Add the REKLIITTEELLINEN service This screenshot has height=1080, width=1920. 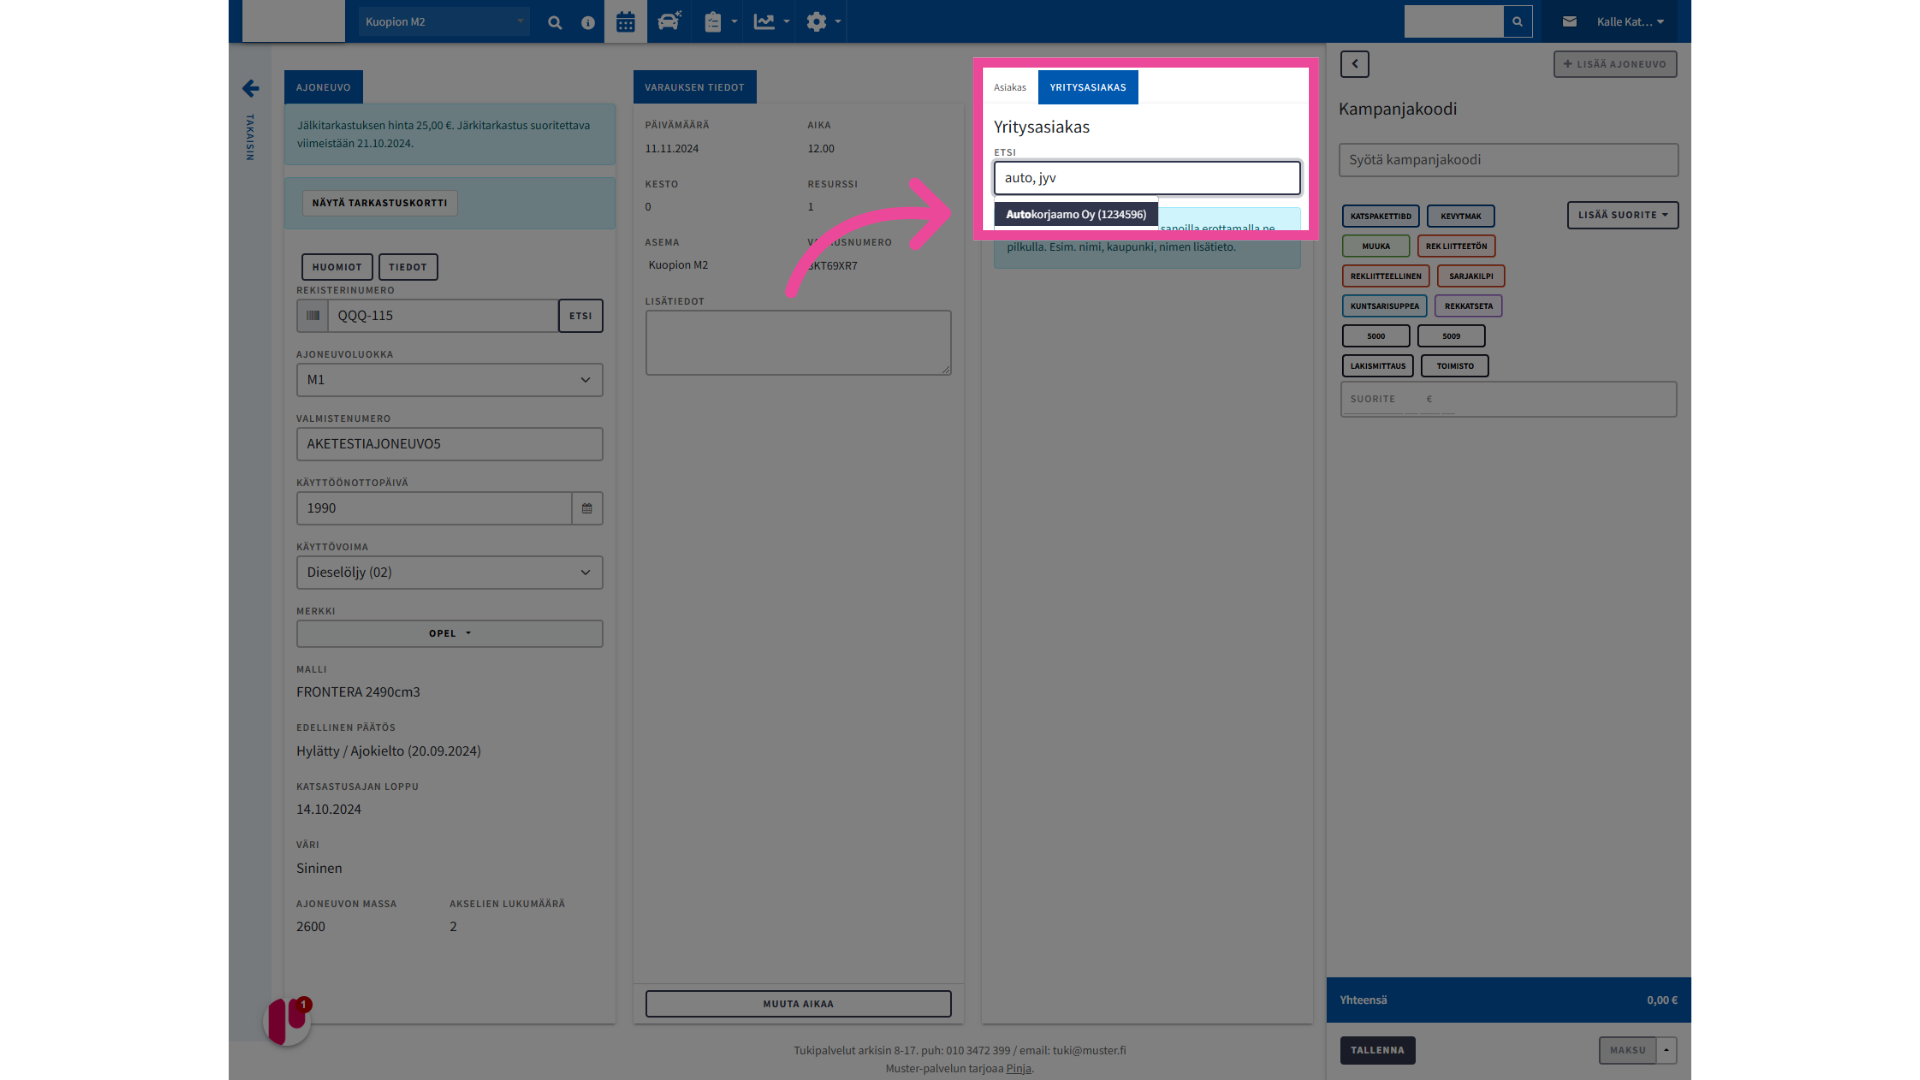pyautogui.click(x=1386, y=276)
